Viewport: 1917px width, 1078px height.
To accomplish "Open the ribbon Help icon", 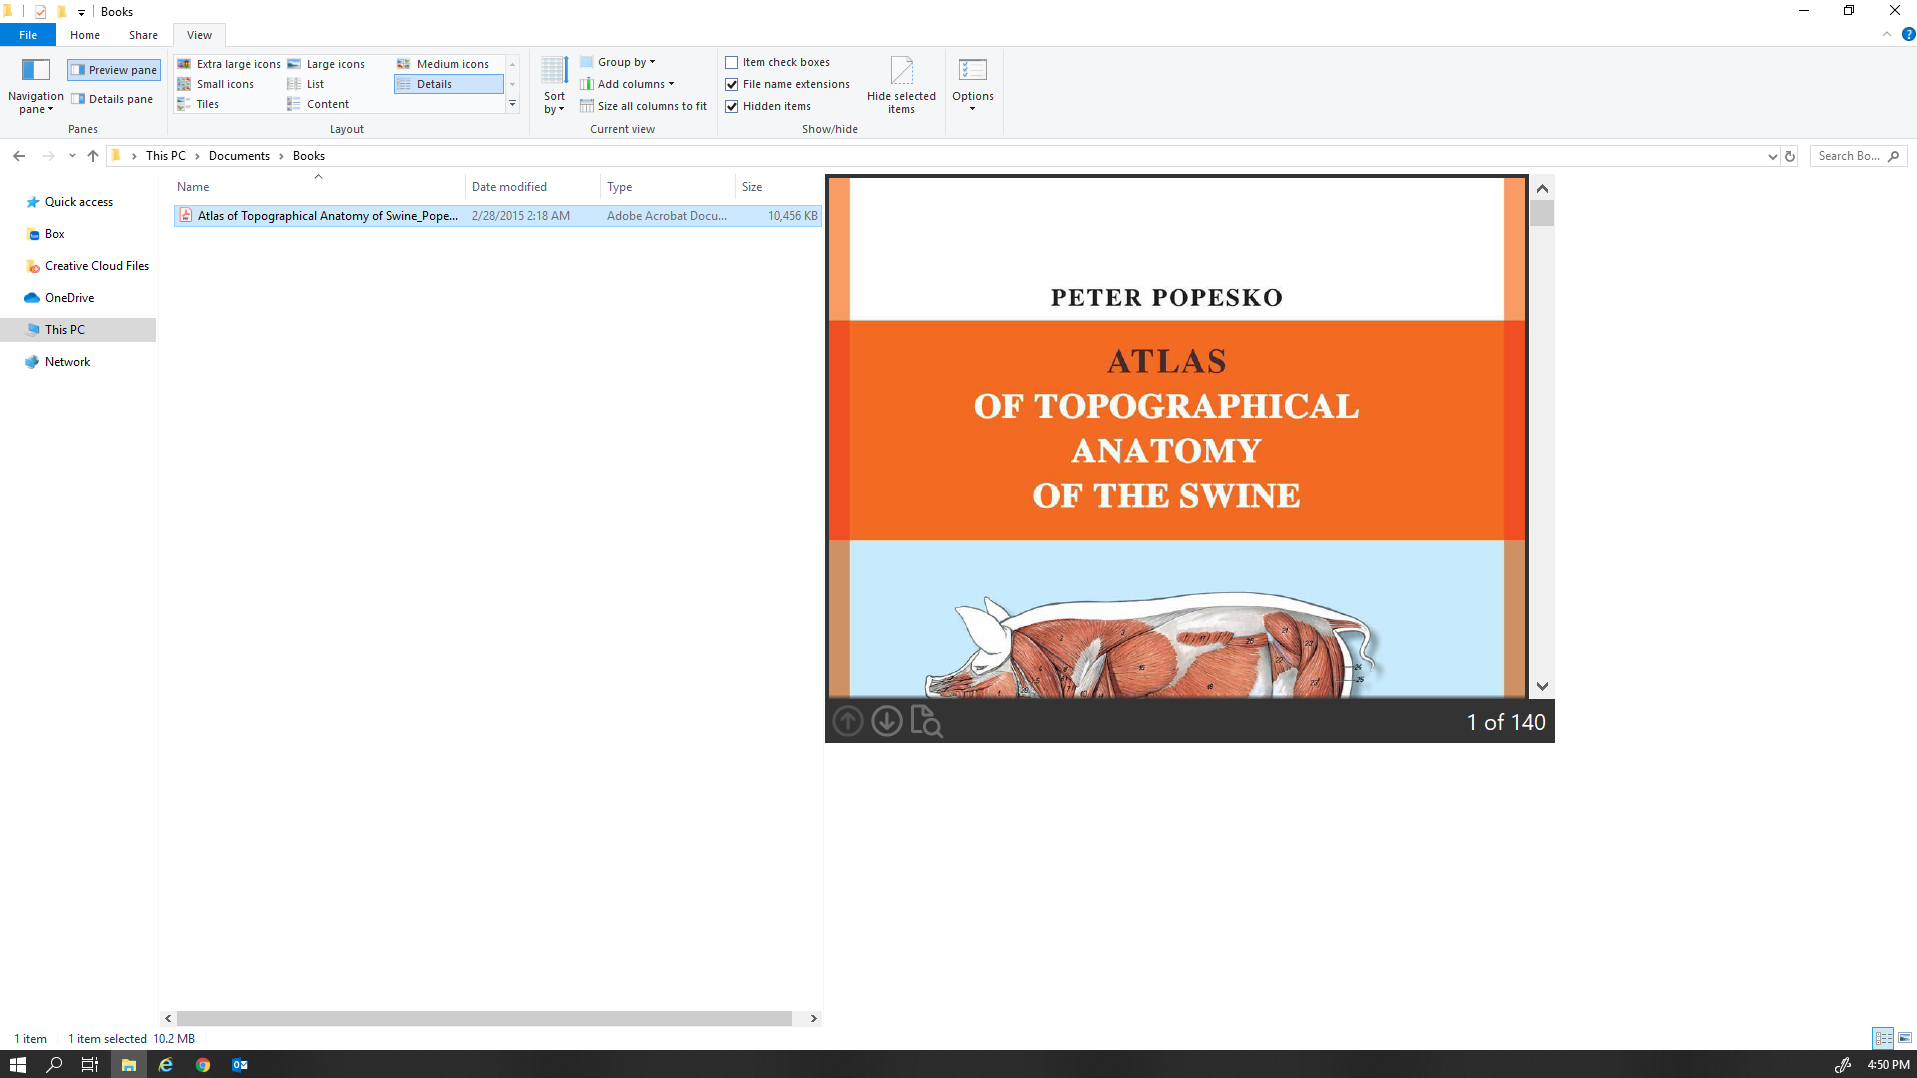I will point(1908,34).
